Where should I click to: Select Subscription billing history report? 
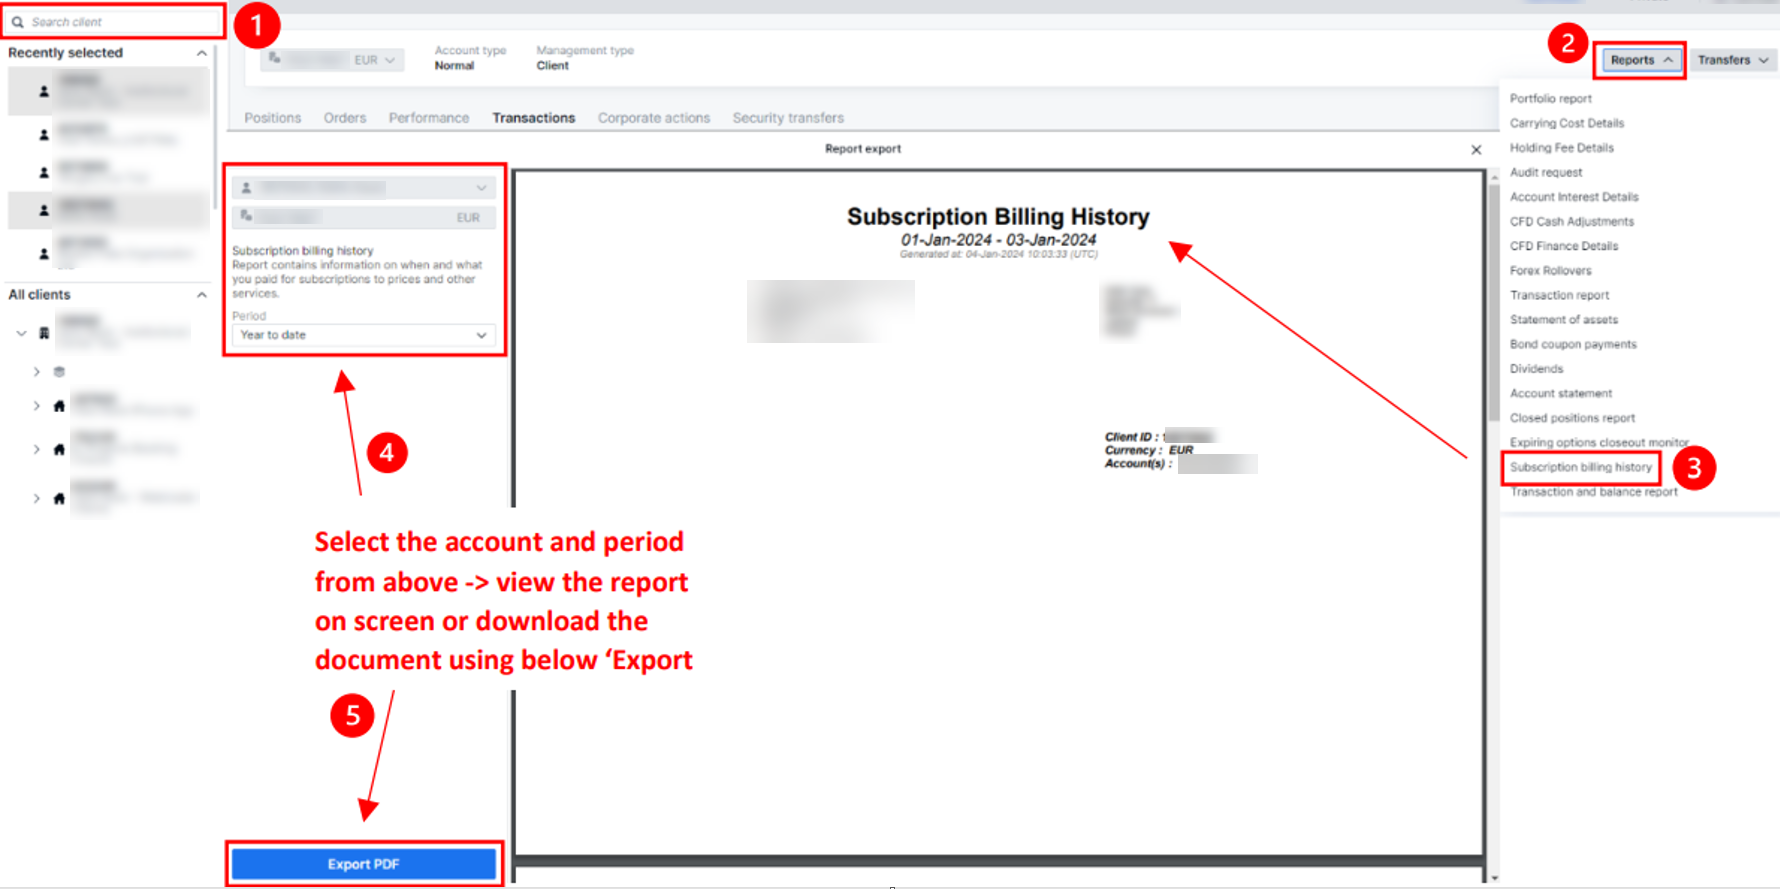1580,467
